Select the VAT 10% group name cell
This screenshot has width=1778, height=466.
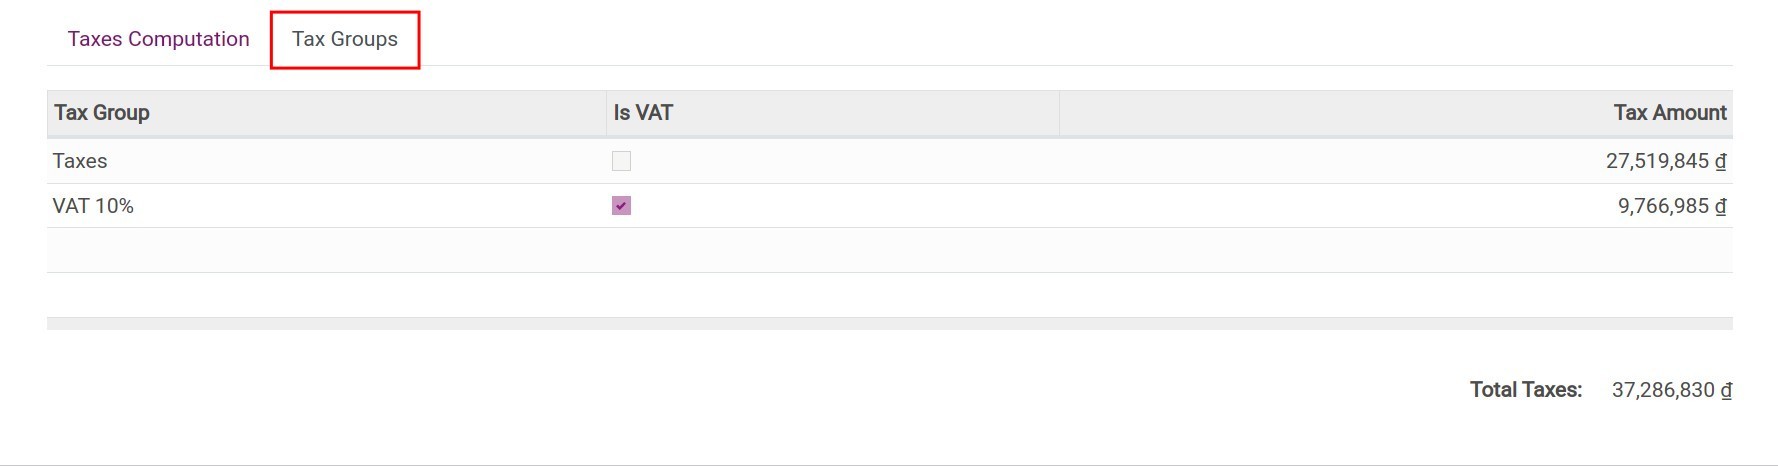click(93, 206)
